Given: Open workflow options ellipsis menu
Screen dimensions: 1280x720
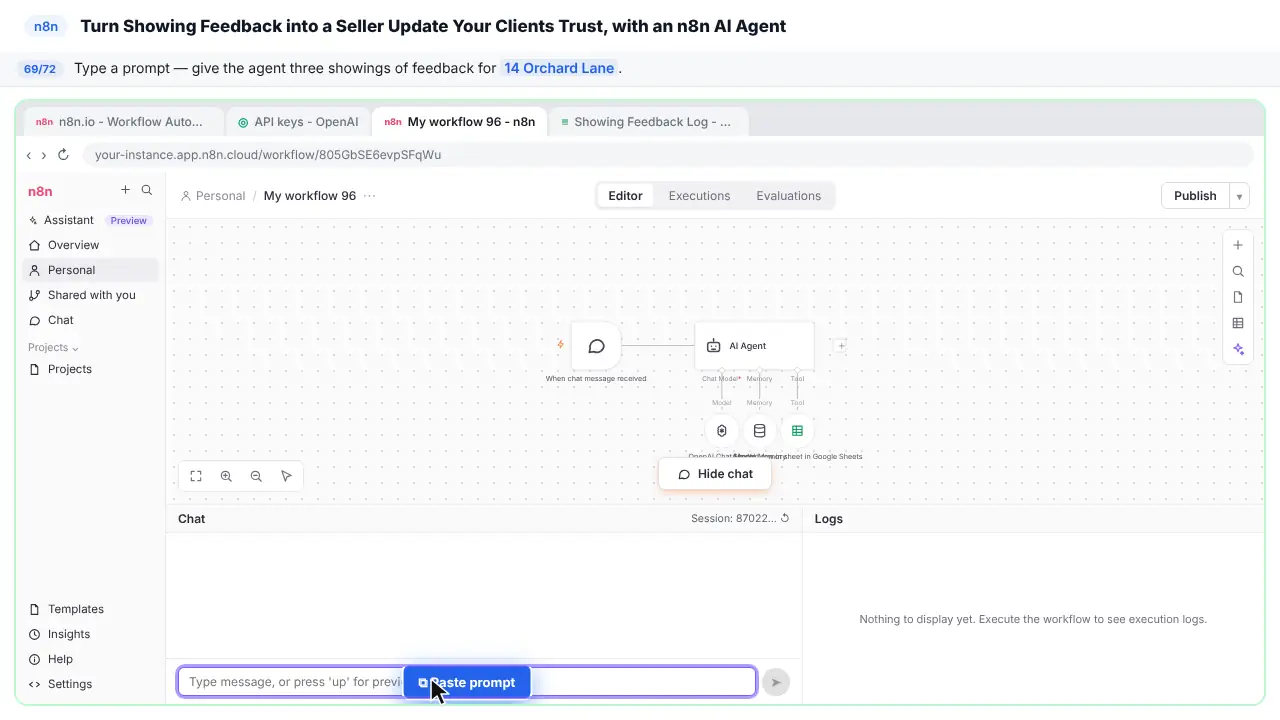Looking at the screenshot, I should [x=370, y=196].
